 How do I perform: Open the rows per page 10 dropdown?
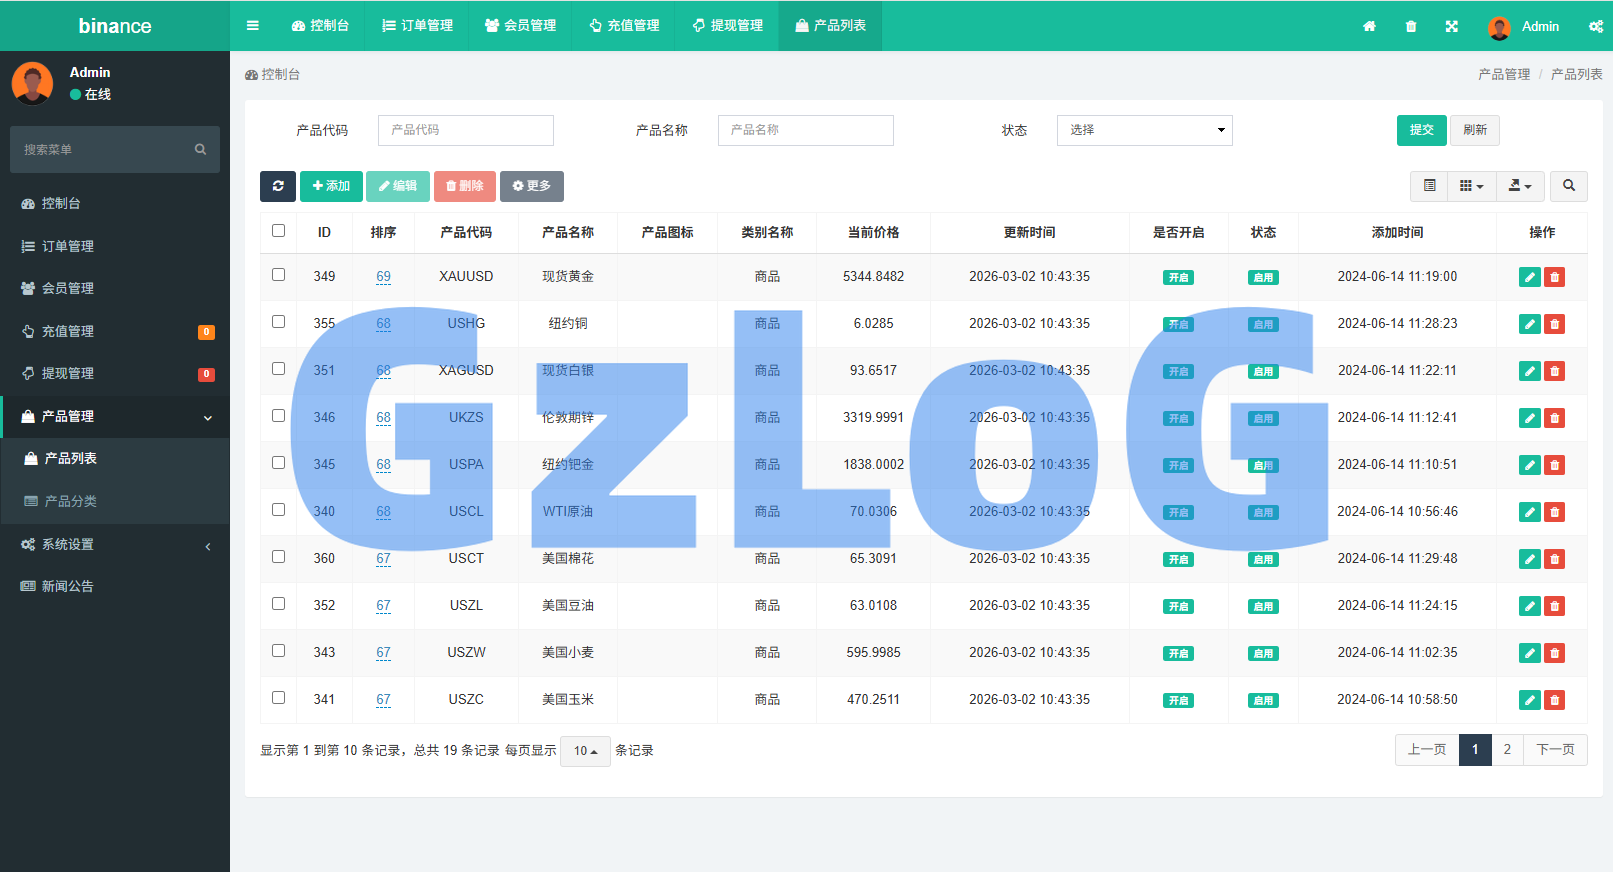585,751
